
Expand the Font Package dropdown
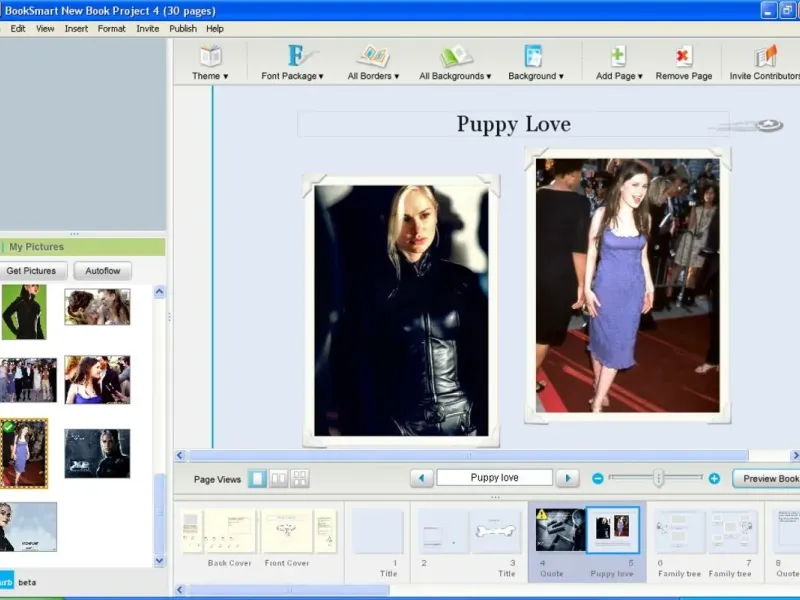292,62
